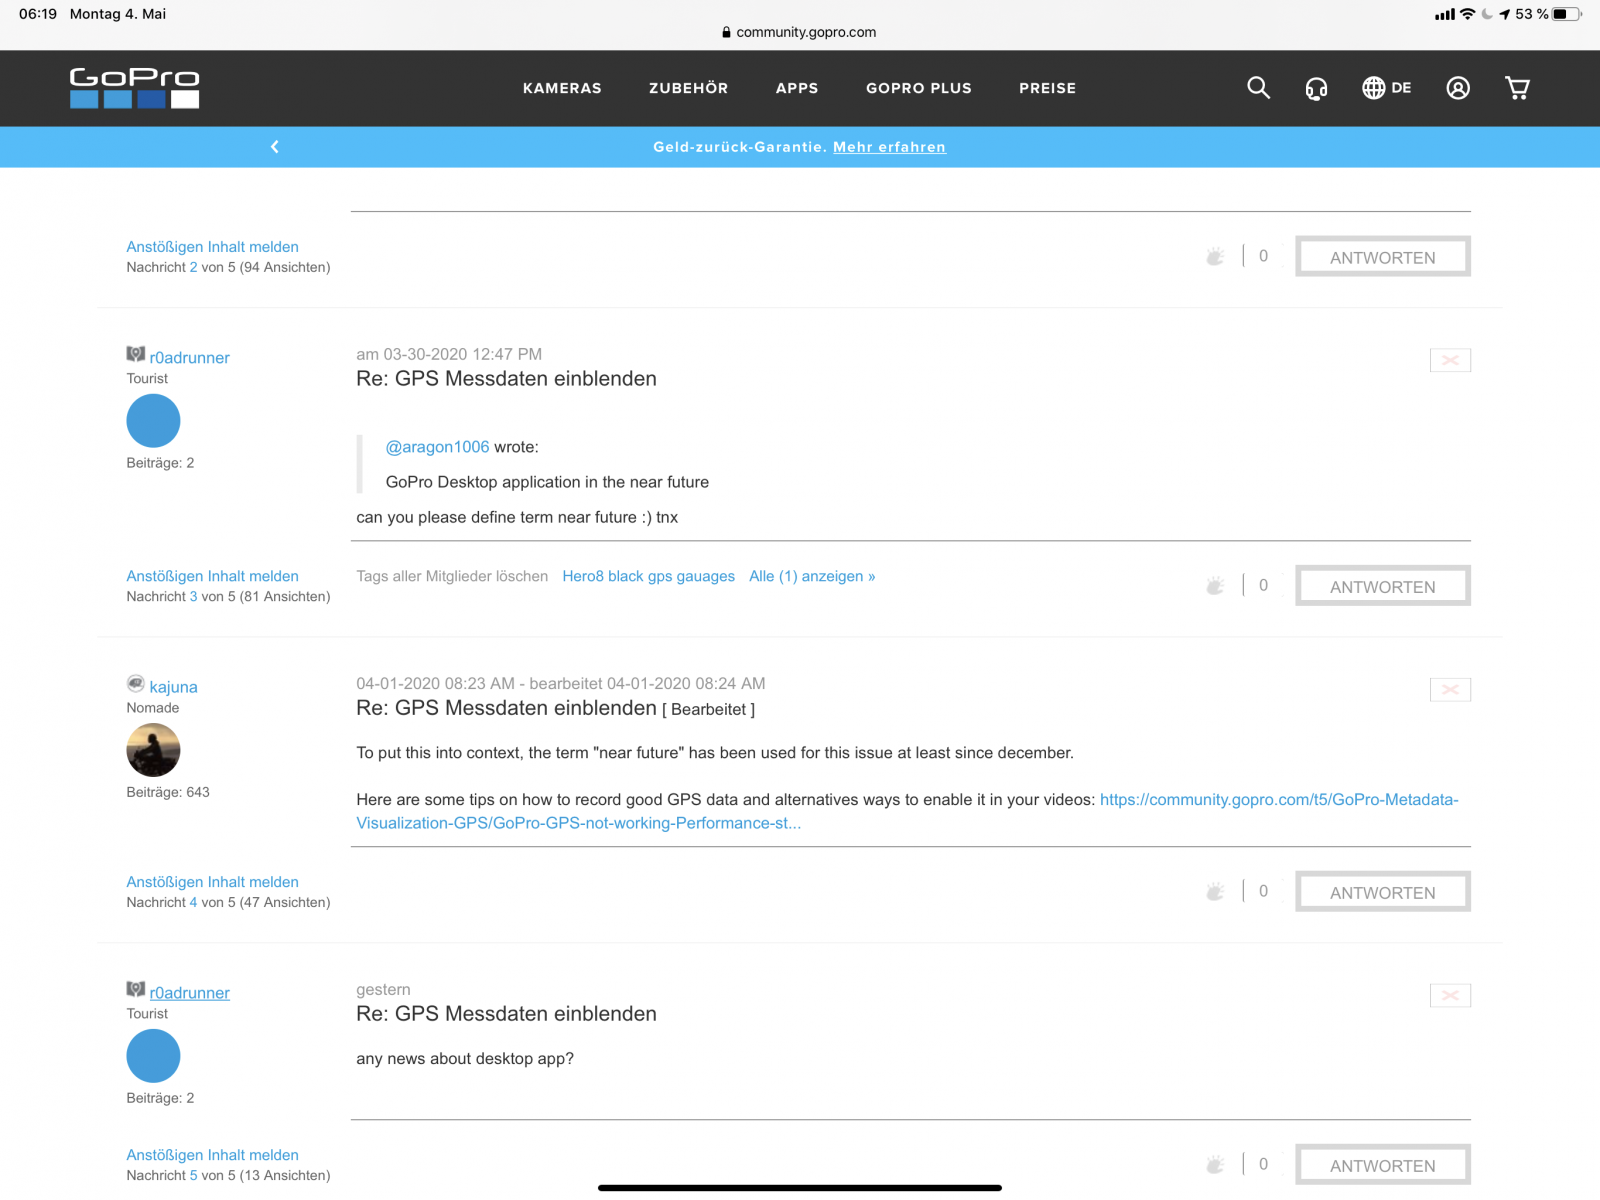Give kudos to kajuna's reply
This screenshot has width=1600, height=1200.
pyautogui.click(x=1215, y=891)
